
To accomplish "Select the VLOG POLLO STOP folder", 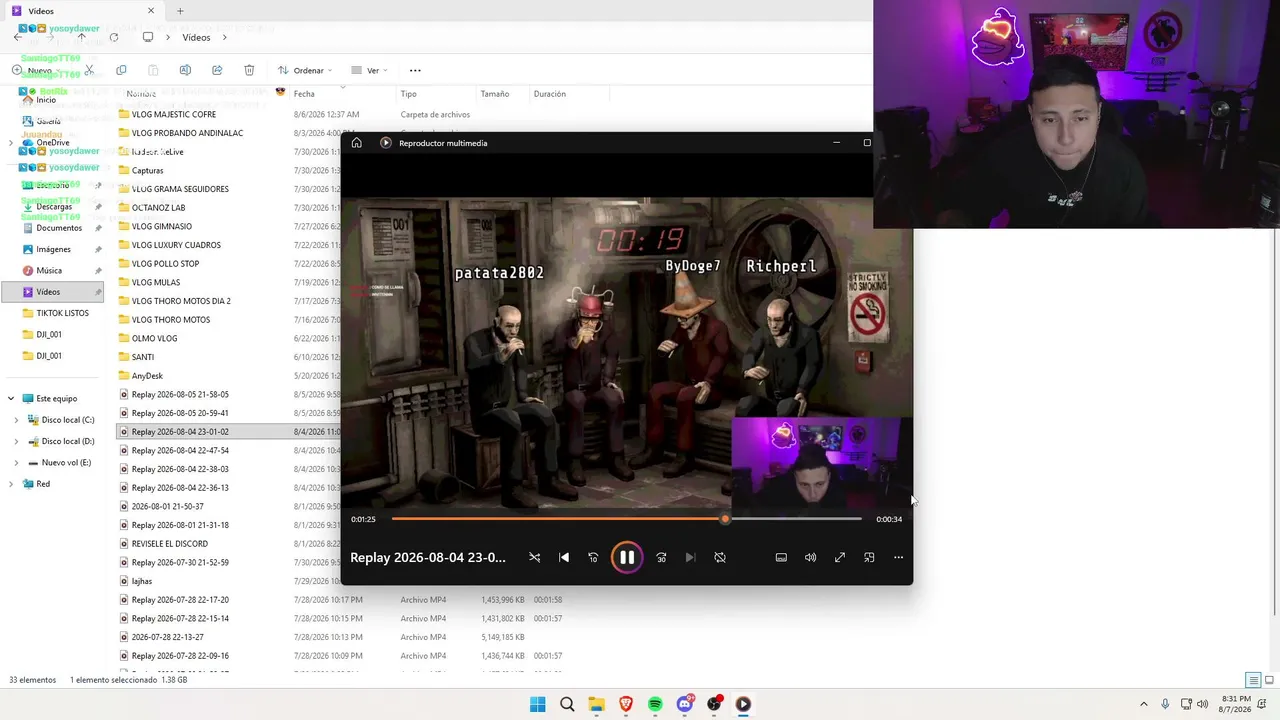I will (x=165, y=264).
